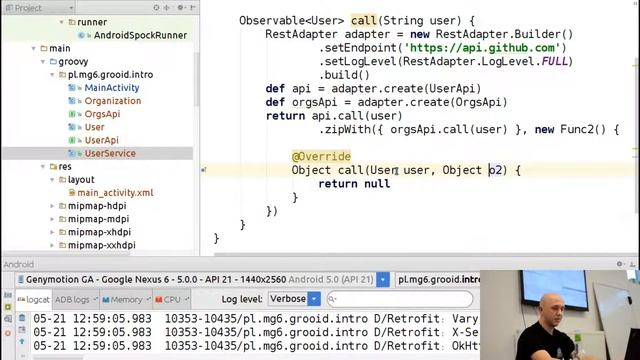Image resolution: width=640 pixels, height=360 pixels.
Task: Click the project tree vertical scrollbar
Action: (197, 80)
